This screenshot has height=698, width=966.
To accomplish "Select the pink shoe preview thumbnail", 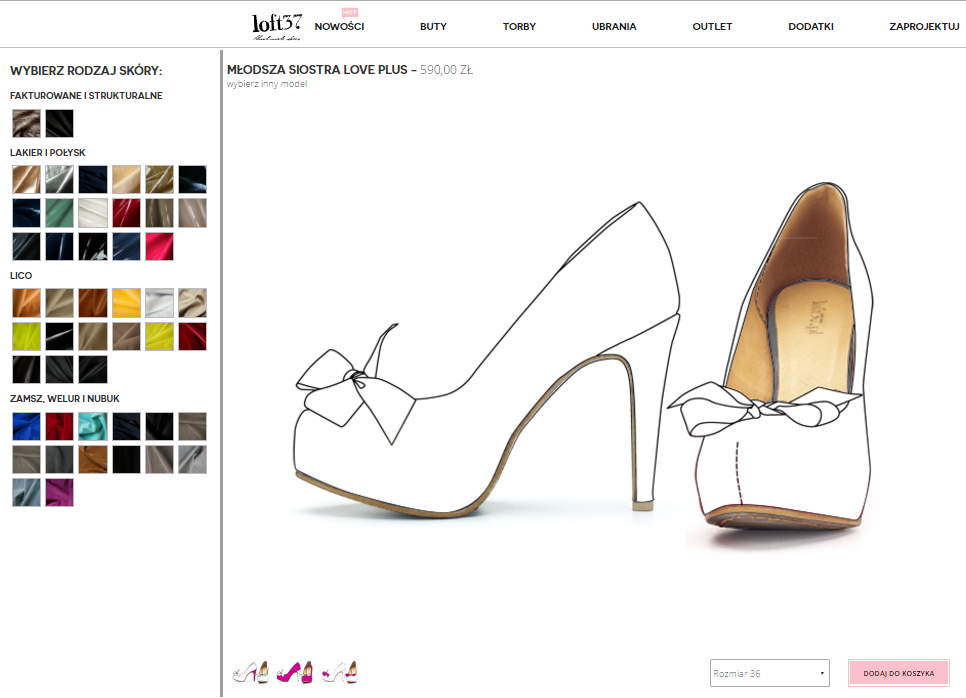I will click(x=294, y=672).
